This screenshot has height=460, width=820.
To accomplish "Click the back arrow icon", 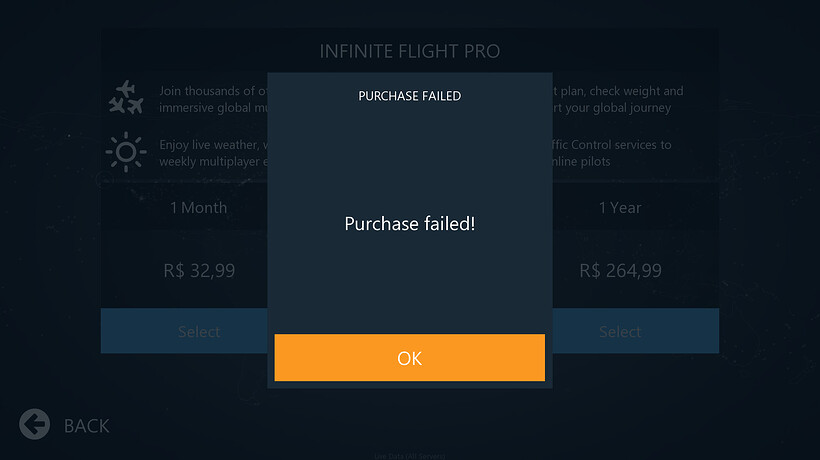I will coord(35,424).
